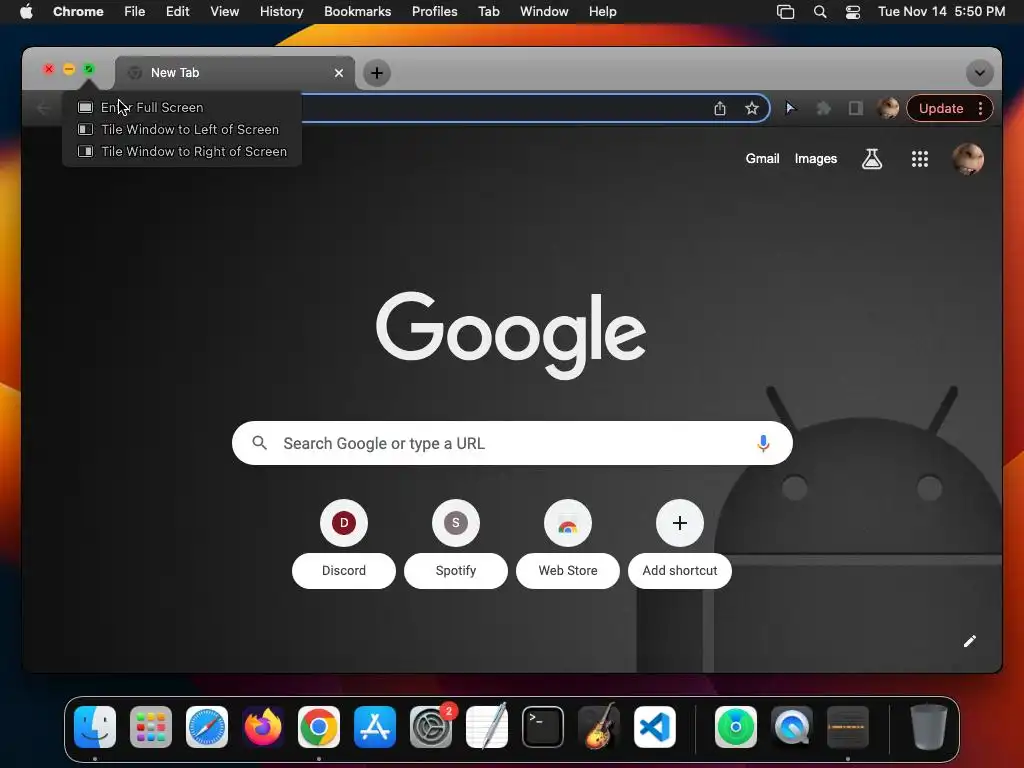Open the Web Store shortcut icon
The width and height of the screenshot is (1024, 768).
(568, 522)
